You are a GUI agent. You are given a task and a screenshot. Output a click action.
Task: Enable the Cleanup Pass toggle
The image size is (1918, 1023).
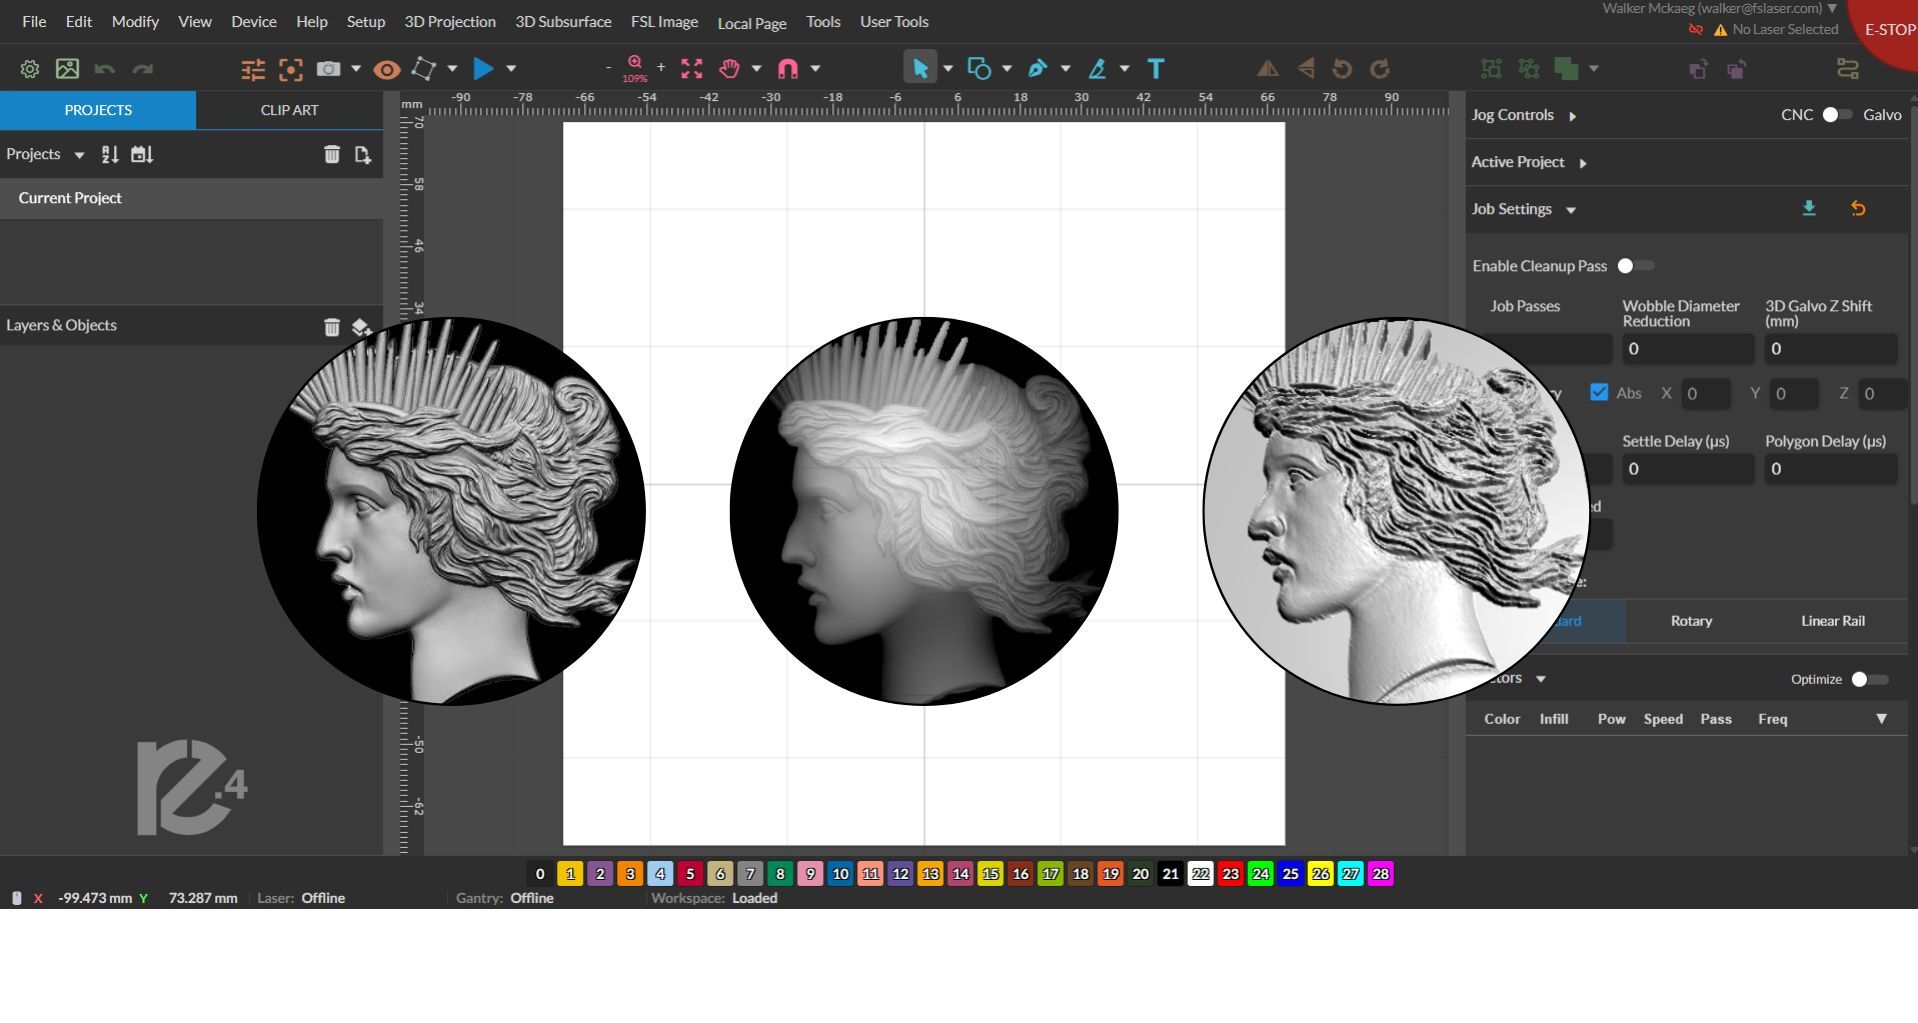point(1632,266)
